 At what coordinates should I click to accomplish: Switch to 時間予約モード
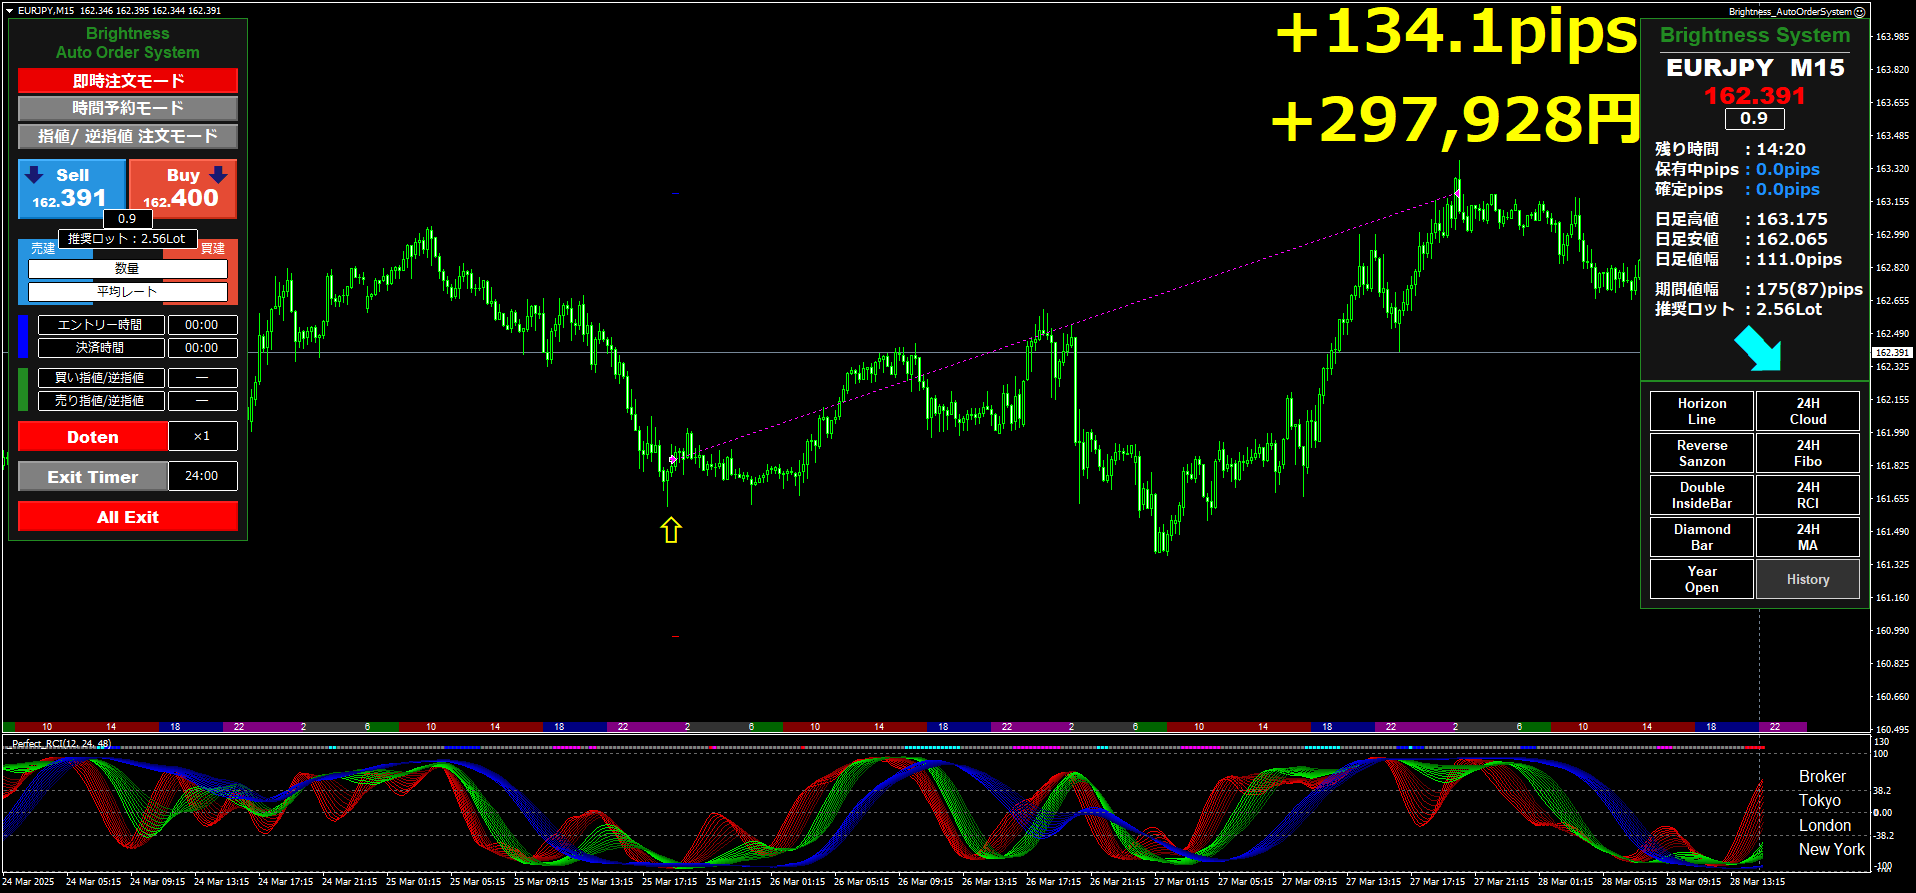[x=128, y=108]
